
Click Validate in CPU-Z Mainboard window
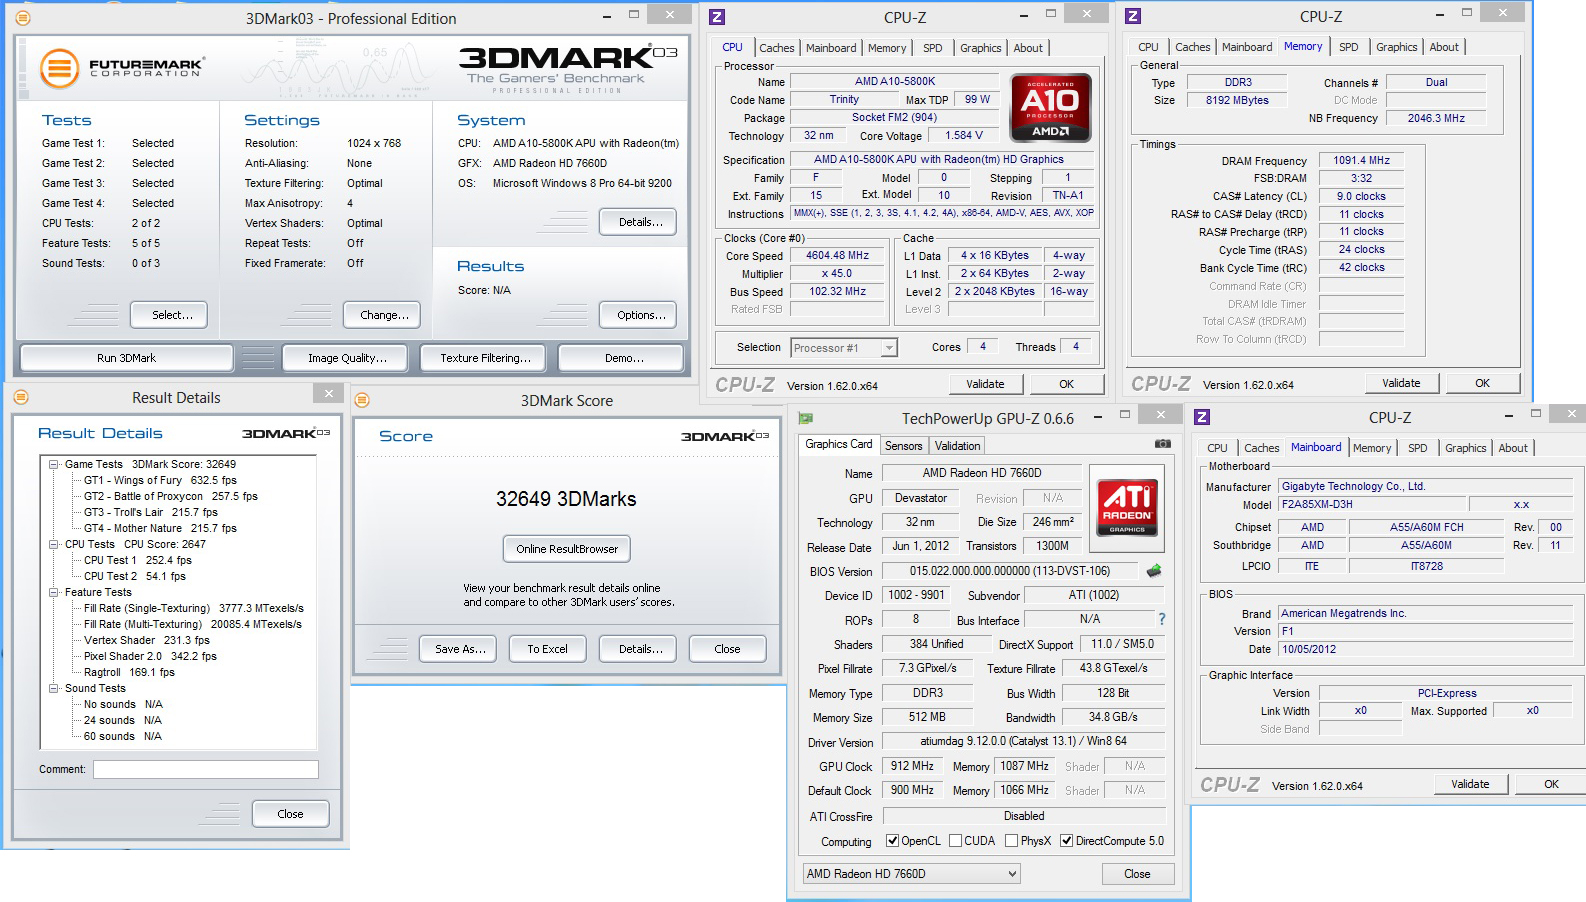pyautogui.click(x=1470, y=784)
